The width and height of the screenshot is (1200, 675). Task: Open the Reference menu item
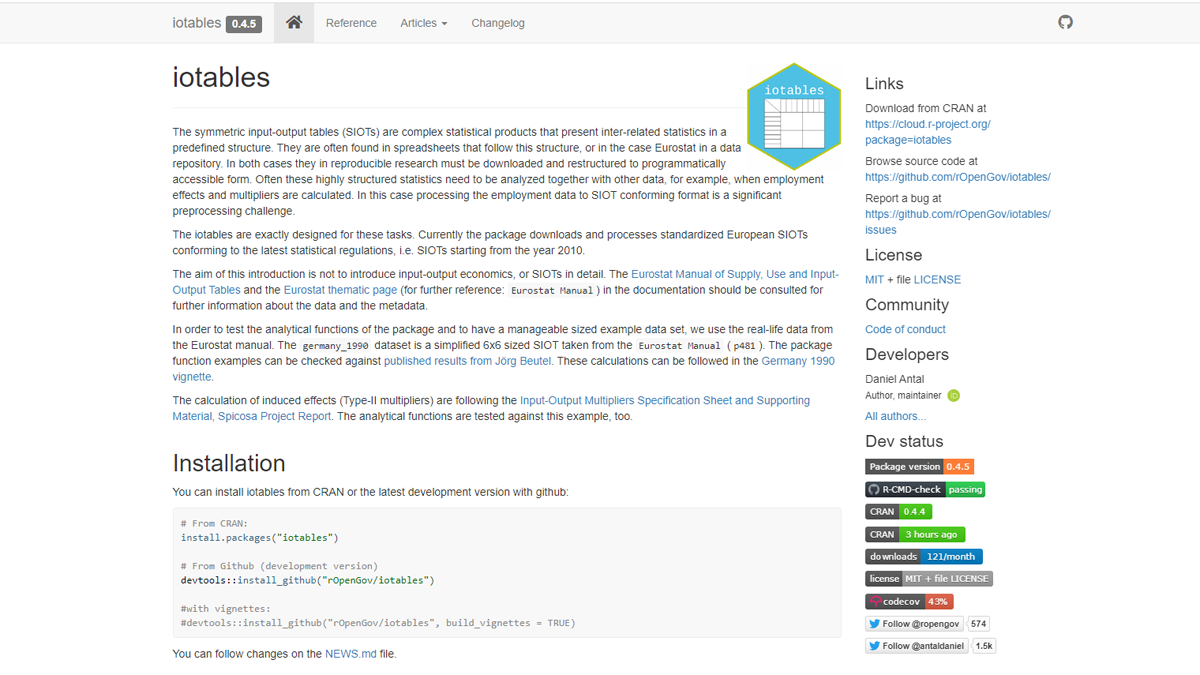(351, 23)
